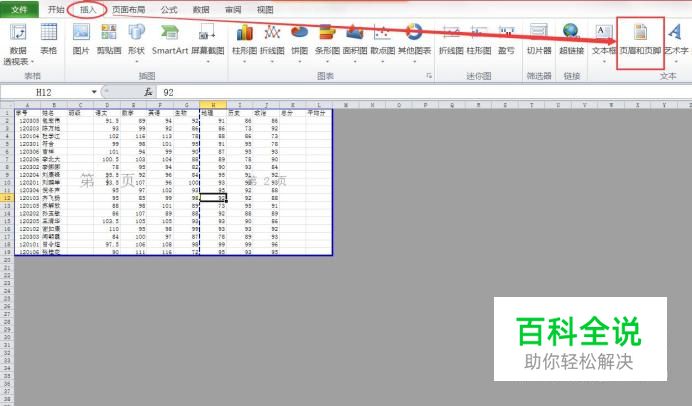Open the 页面布局 (Page Layout) tab
Viewport: 692px width, 406px height.
tap(128, 9)
